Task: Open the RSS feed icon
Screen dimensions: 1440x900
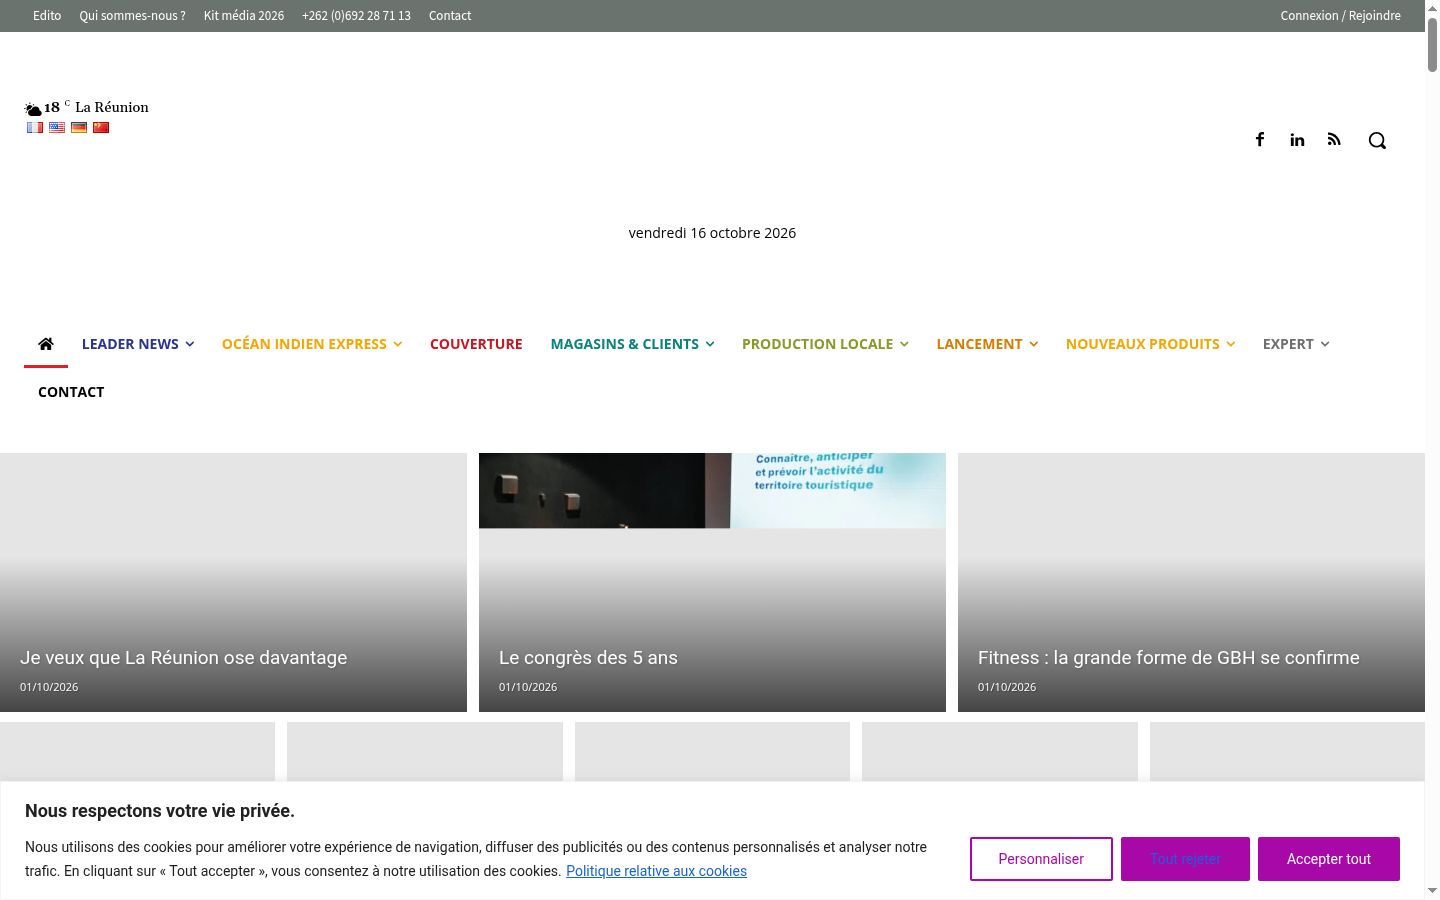Action: coord(1334,140)
